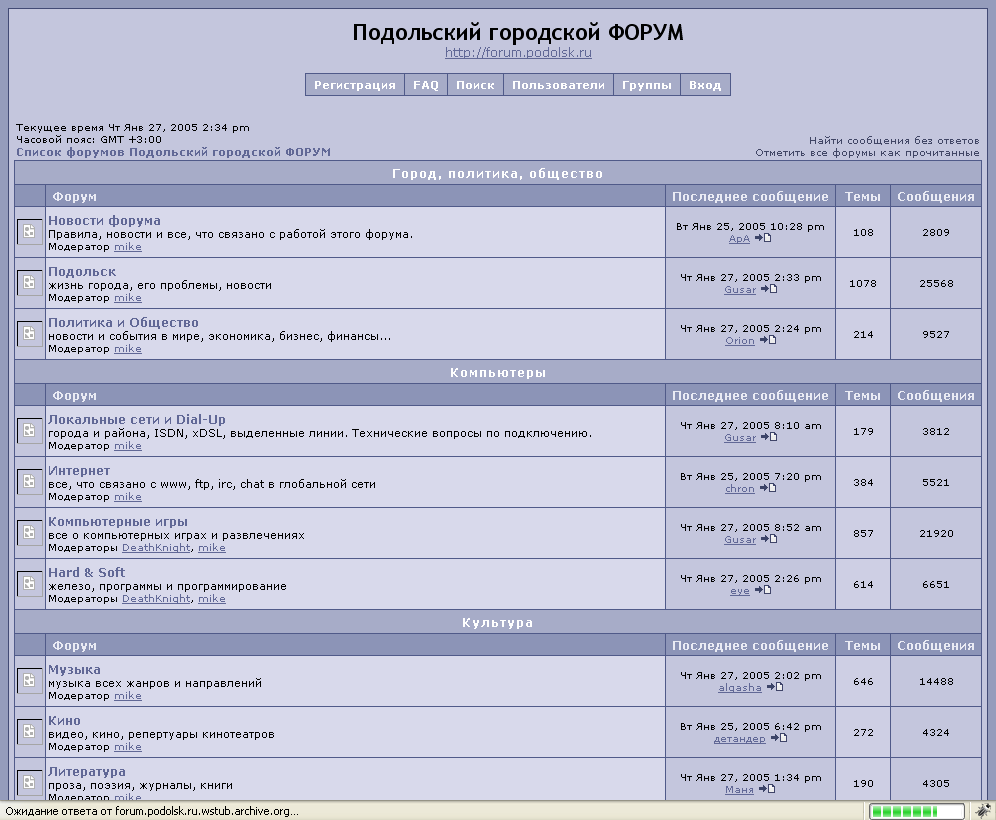Click the page loading progress bar

coord(916,811)
